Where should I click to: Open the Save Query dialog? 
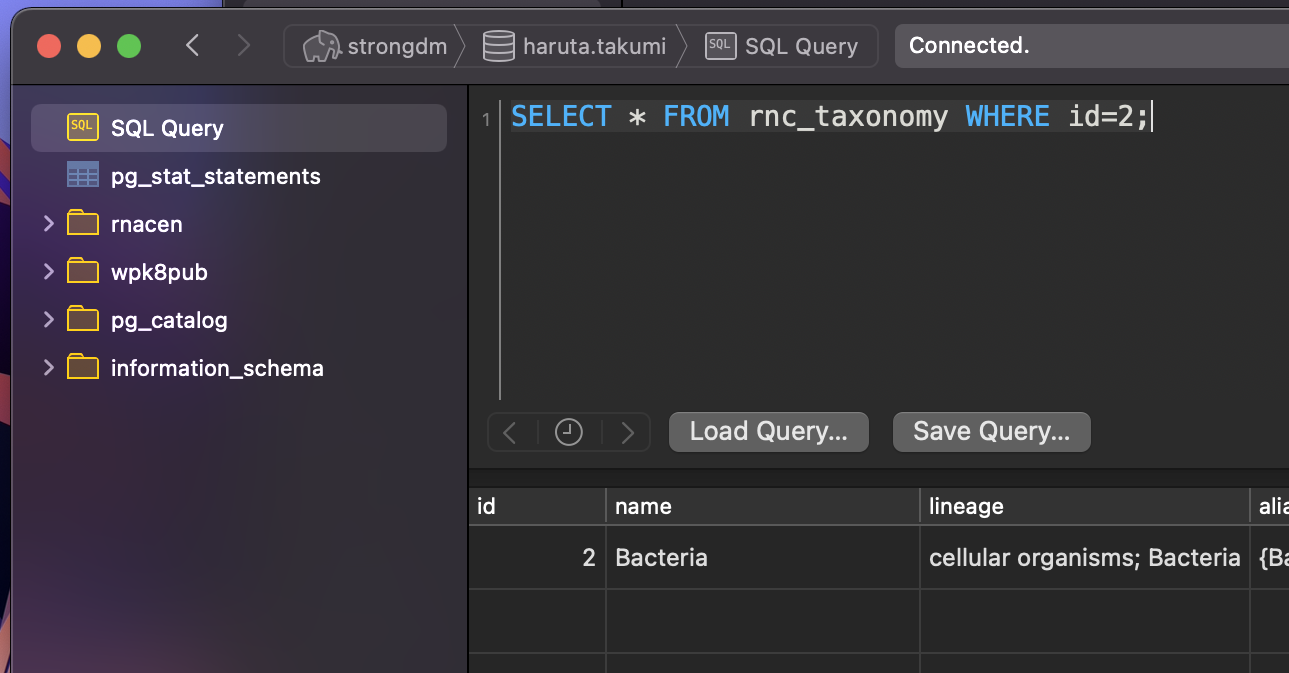click(x=991, y=431)
